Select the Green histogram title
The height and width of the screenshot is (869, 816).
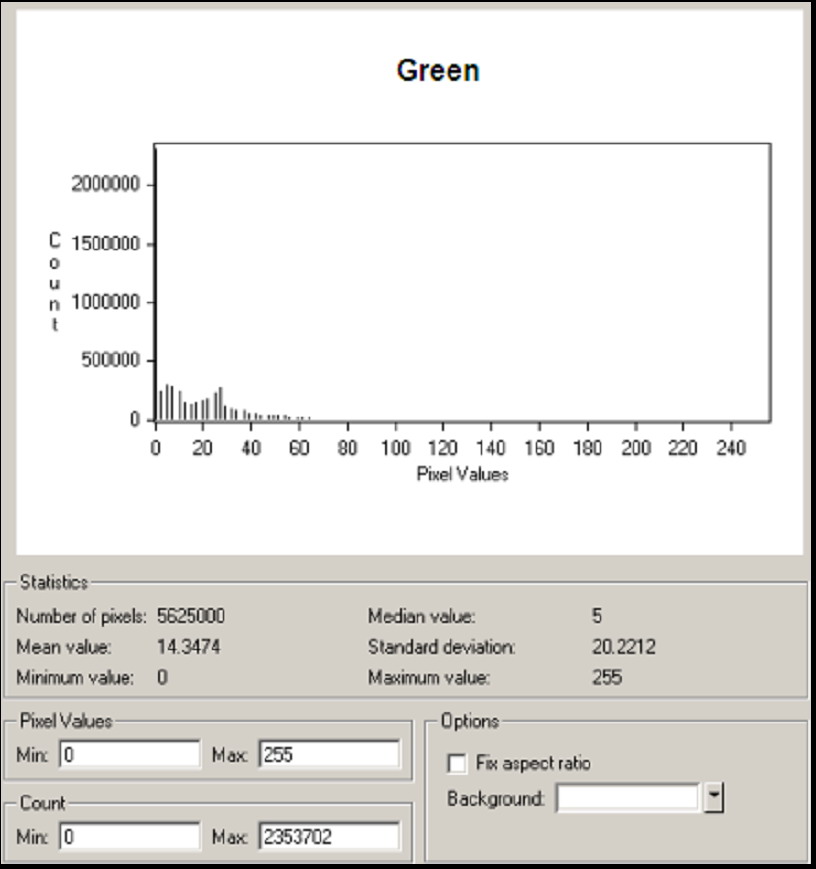pyautogui.click(x=438, y=71)
